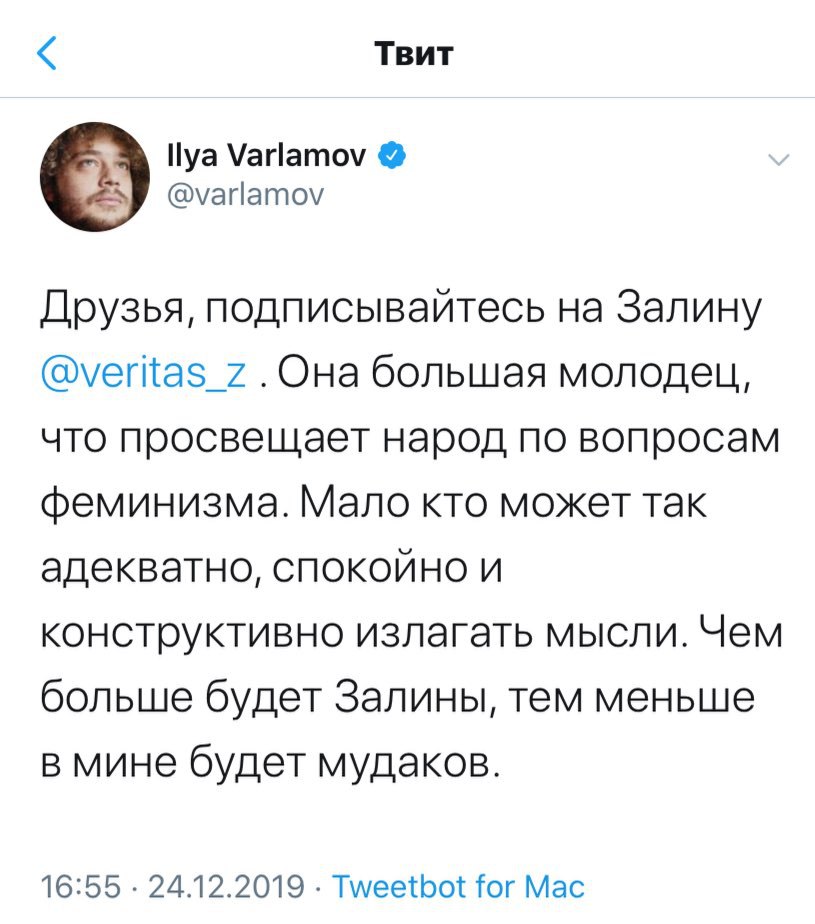Tap the back arrow in the header

coord(47,53)
